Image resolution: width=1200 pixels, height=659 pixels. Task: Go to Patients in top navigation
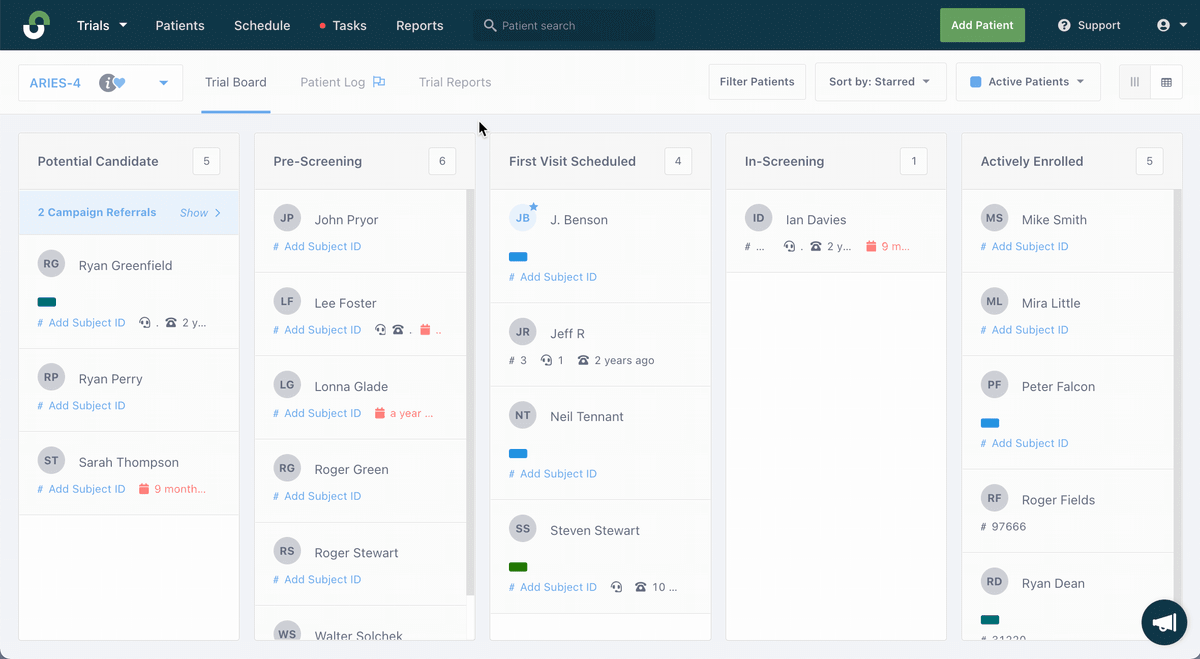tap(180, 25)
